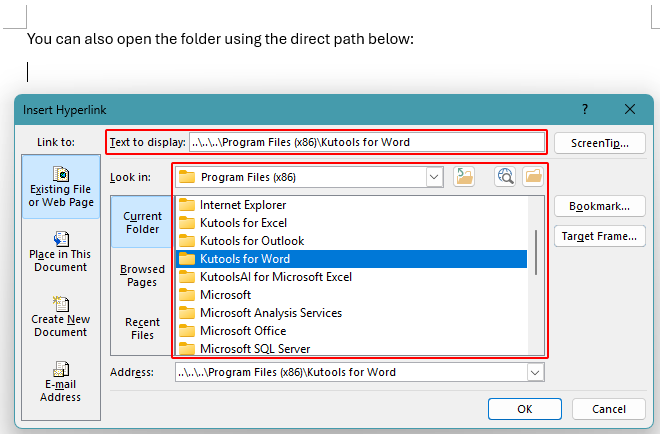
Task: Select E-mail Address link type
Action: [x=61, y=381]
